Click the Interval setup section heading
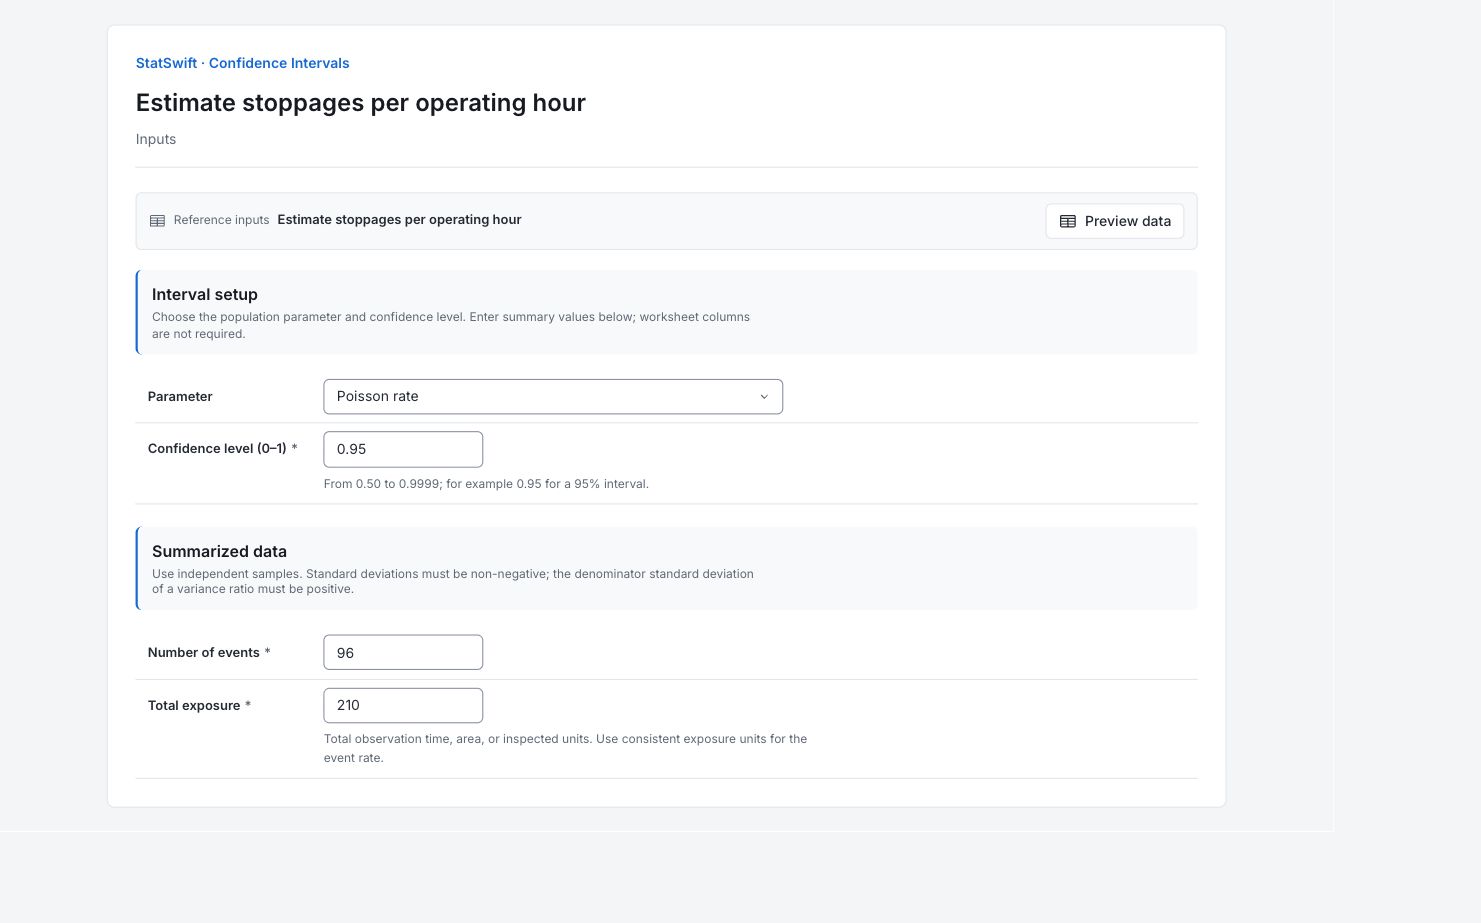Viewport: 1481px width, 923px height. coord(205,294)
